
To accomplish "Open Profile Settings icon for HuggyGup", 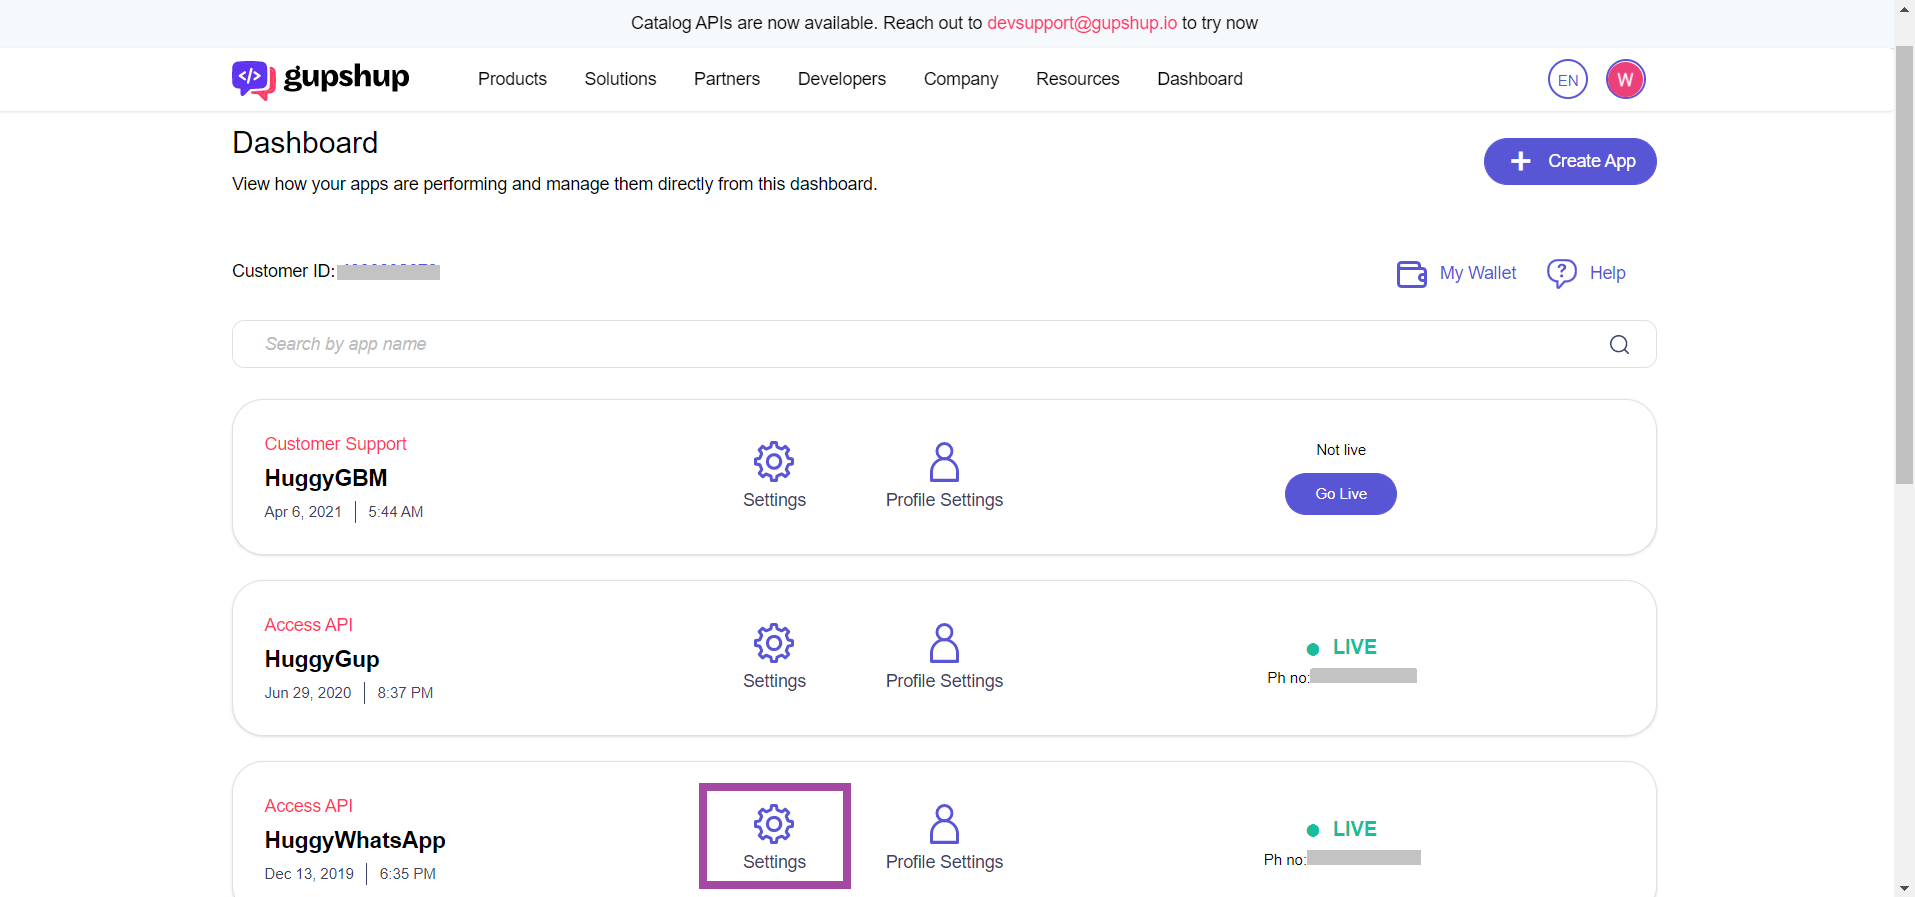I will [x=944, y=643].
